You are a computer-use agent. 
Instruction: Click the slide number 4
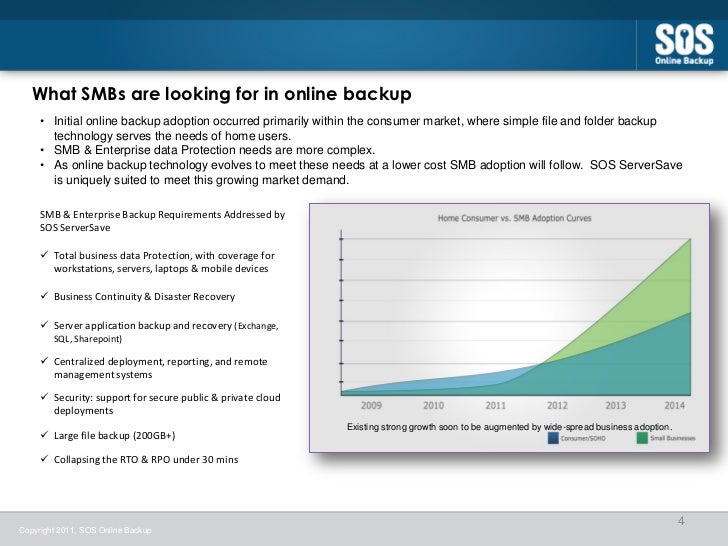[681, 521]
